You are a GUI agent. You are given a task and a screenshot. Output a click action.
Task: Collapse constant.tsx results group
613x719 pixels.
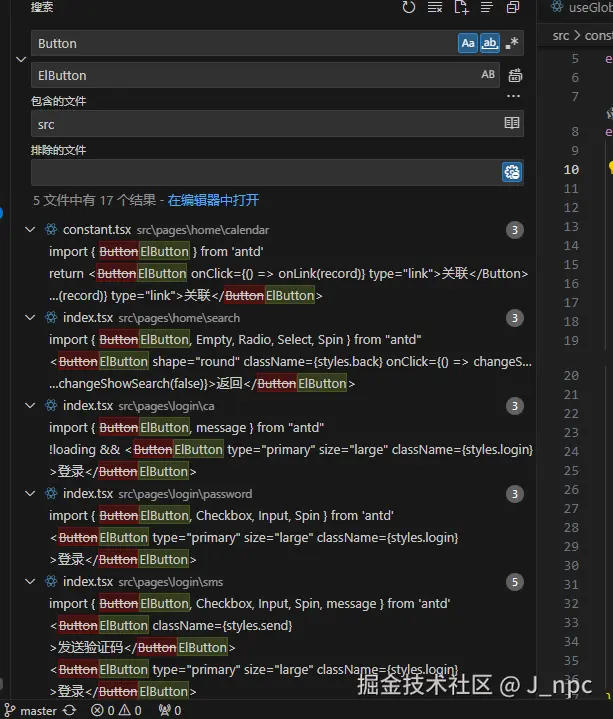coord(30,230)
